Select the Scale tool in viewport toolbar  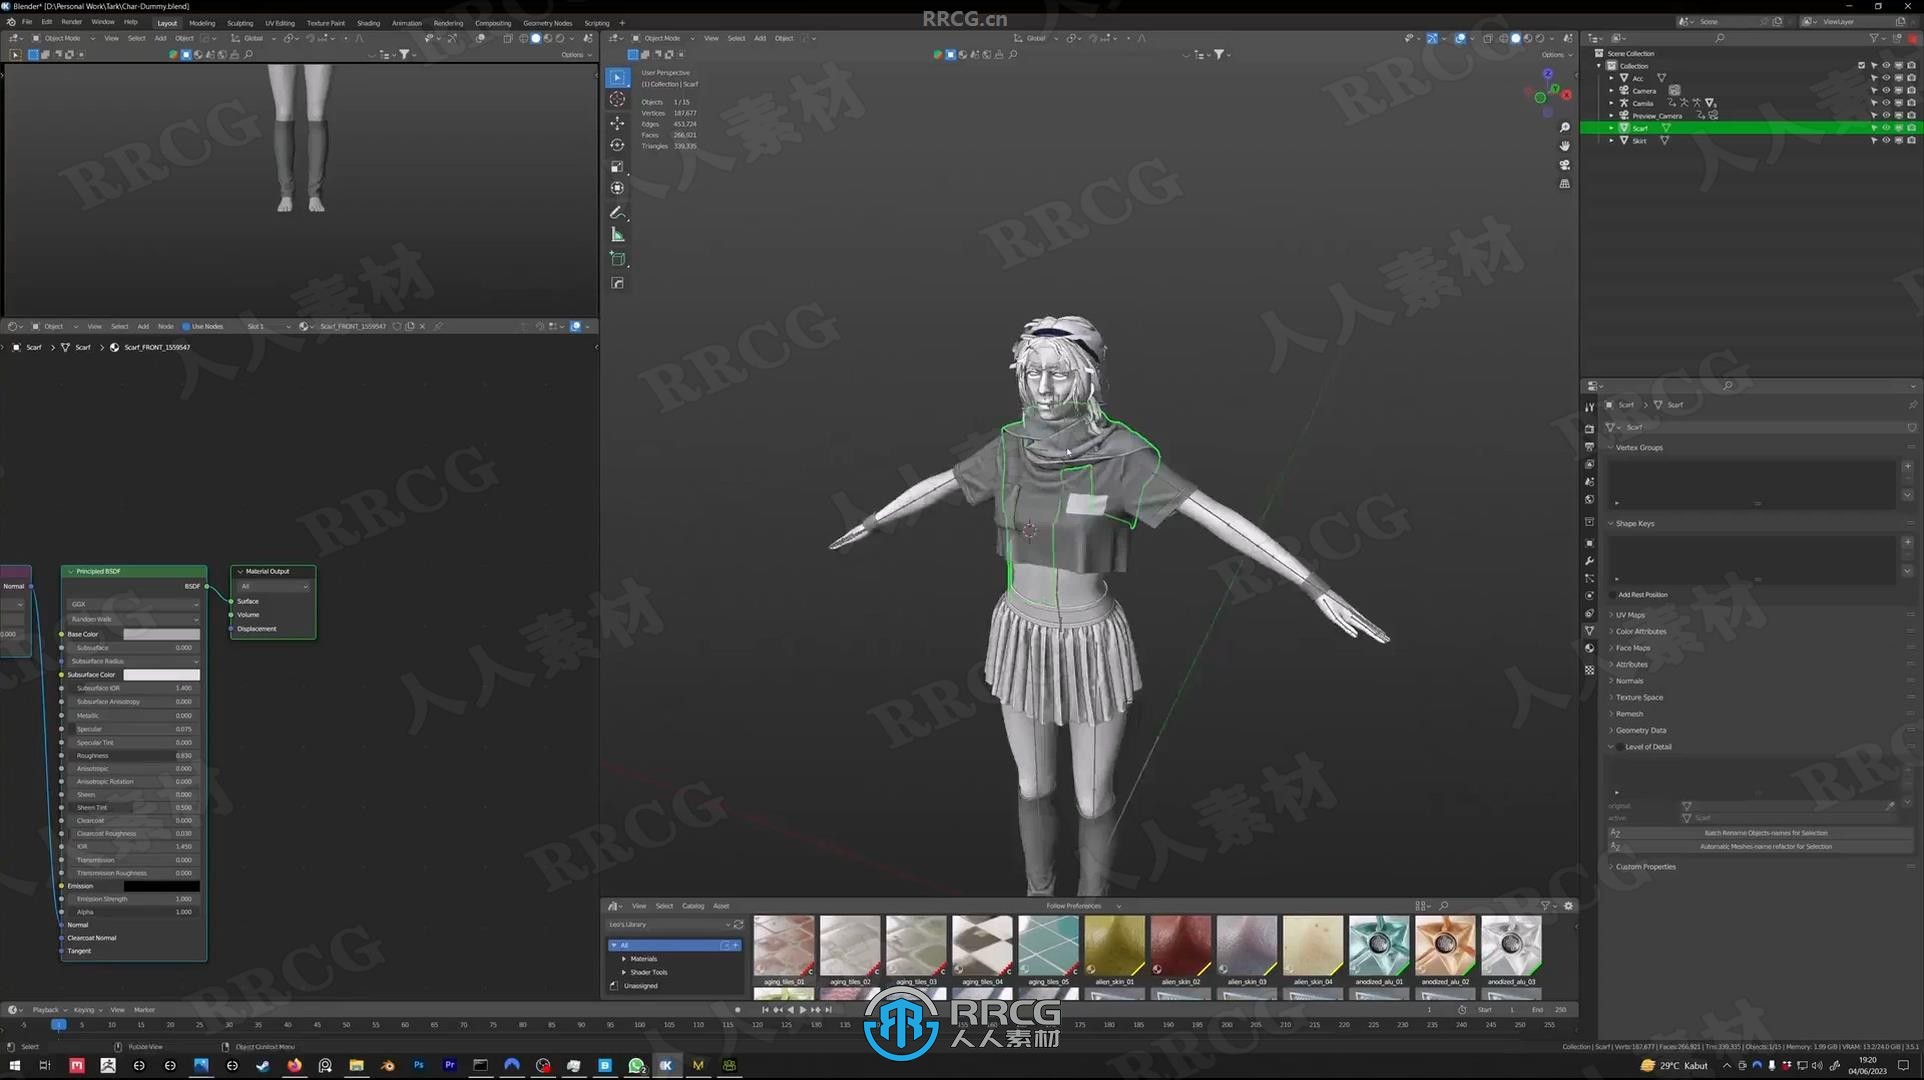coord(618,167)
